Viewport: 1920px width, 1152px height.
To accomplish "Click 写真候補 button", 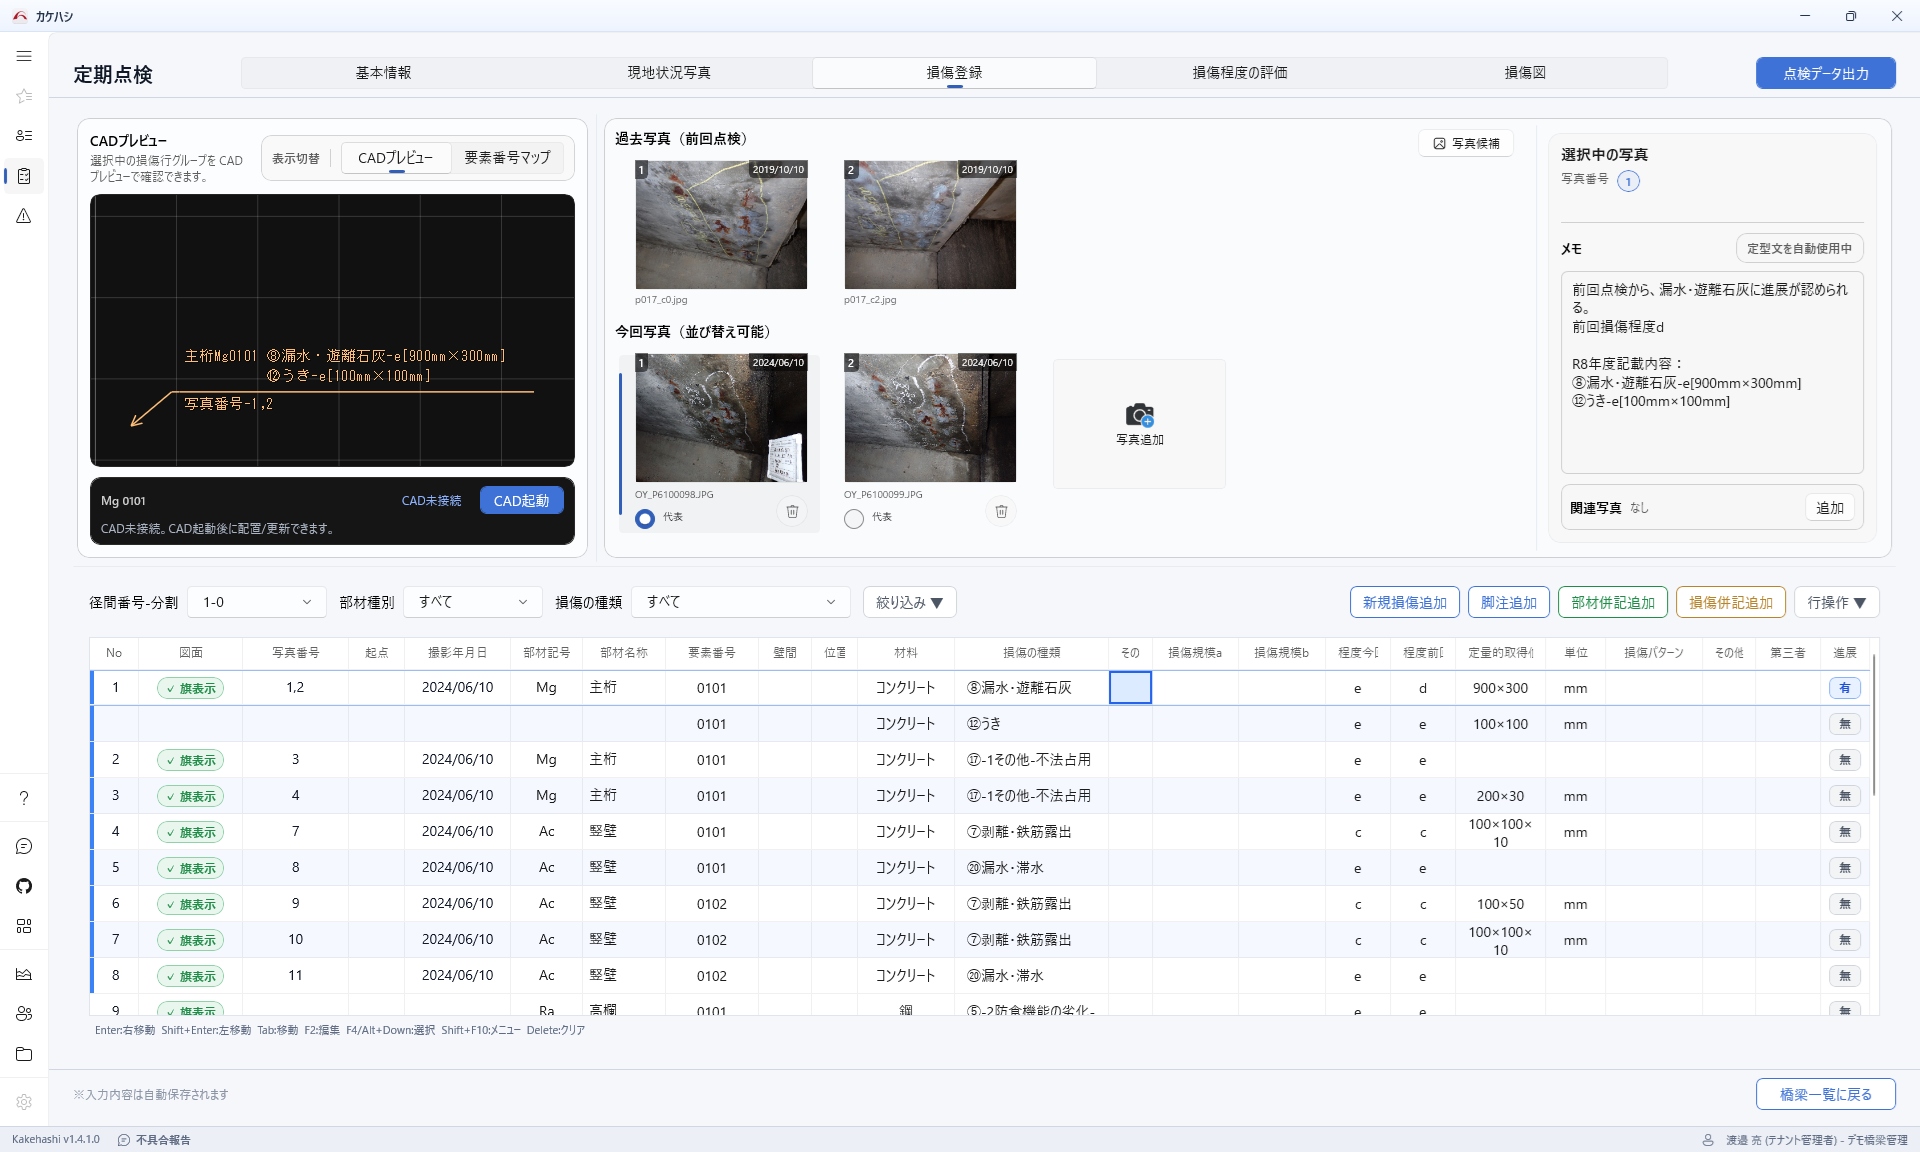I will pos(1466,143).
